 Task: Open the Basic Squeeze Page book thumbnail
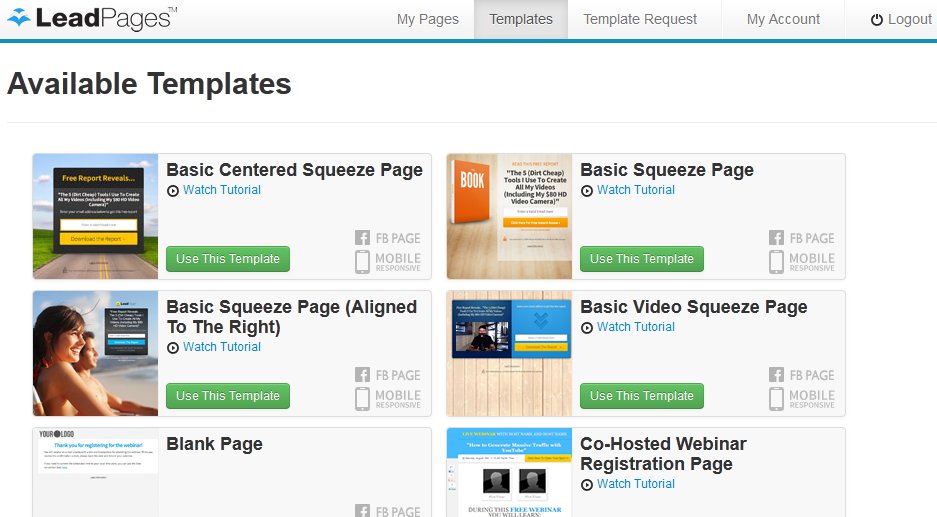tap(509, 216)
